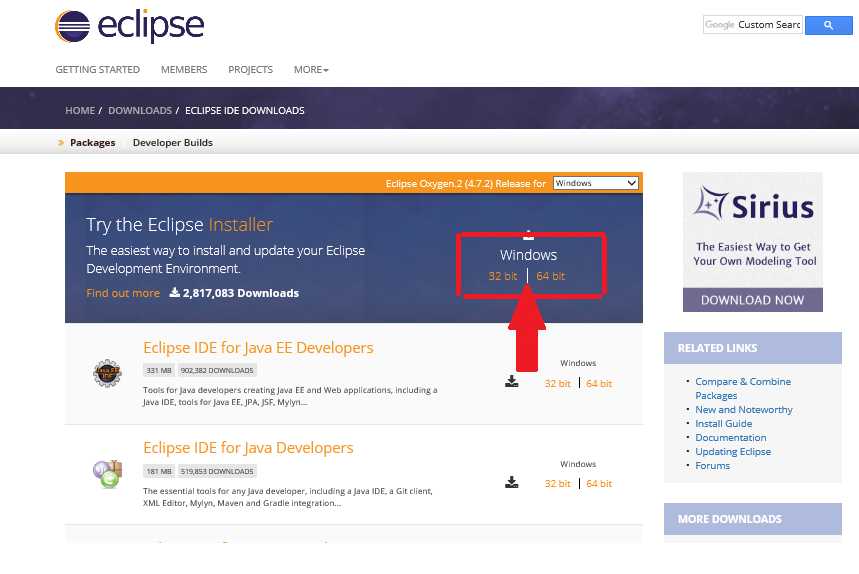Download 32 bit Eclipse Installer
859x574 pixels.
pyautogui.click(x=502, y=276)
